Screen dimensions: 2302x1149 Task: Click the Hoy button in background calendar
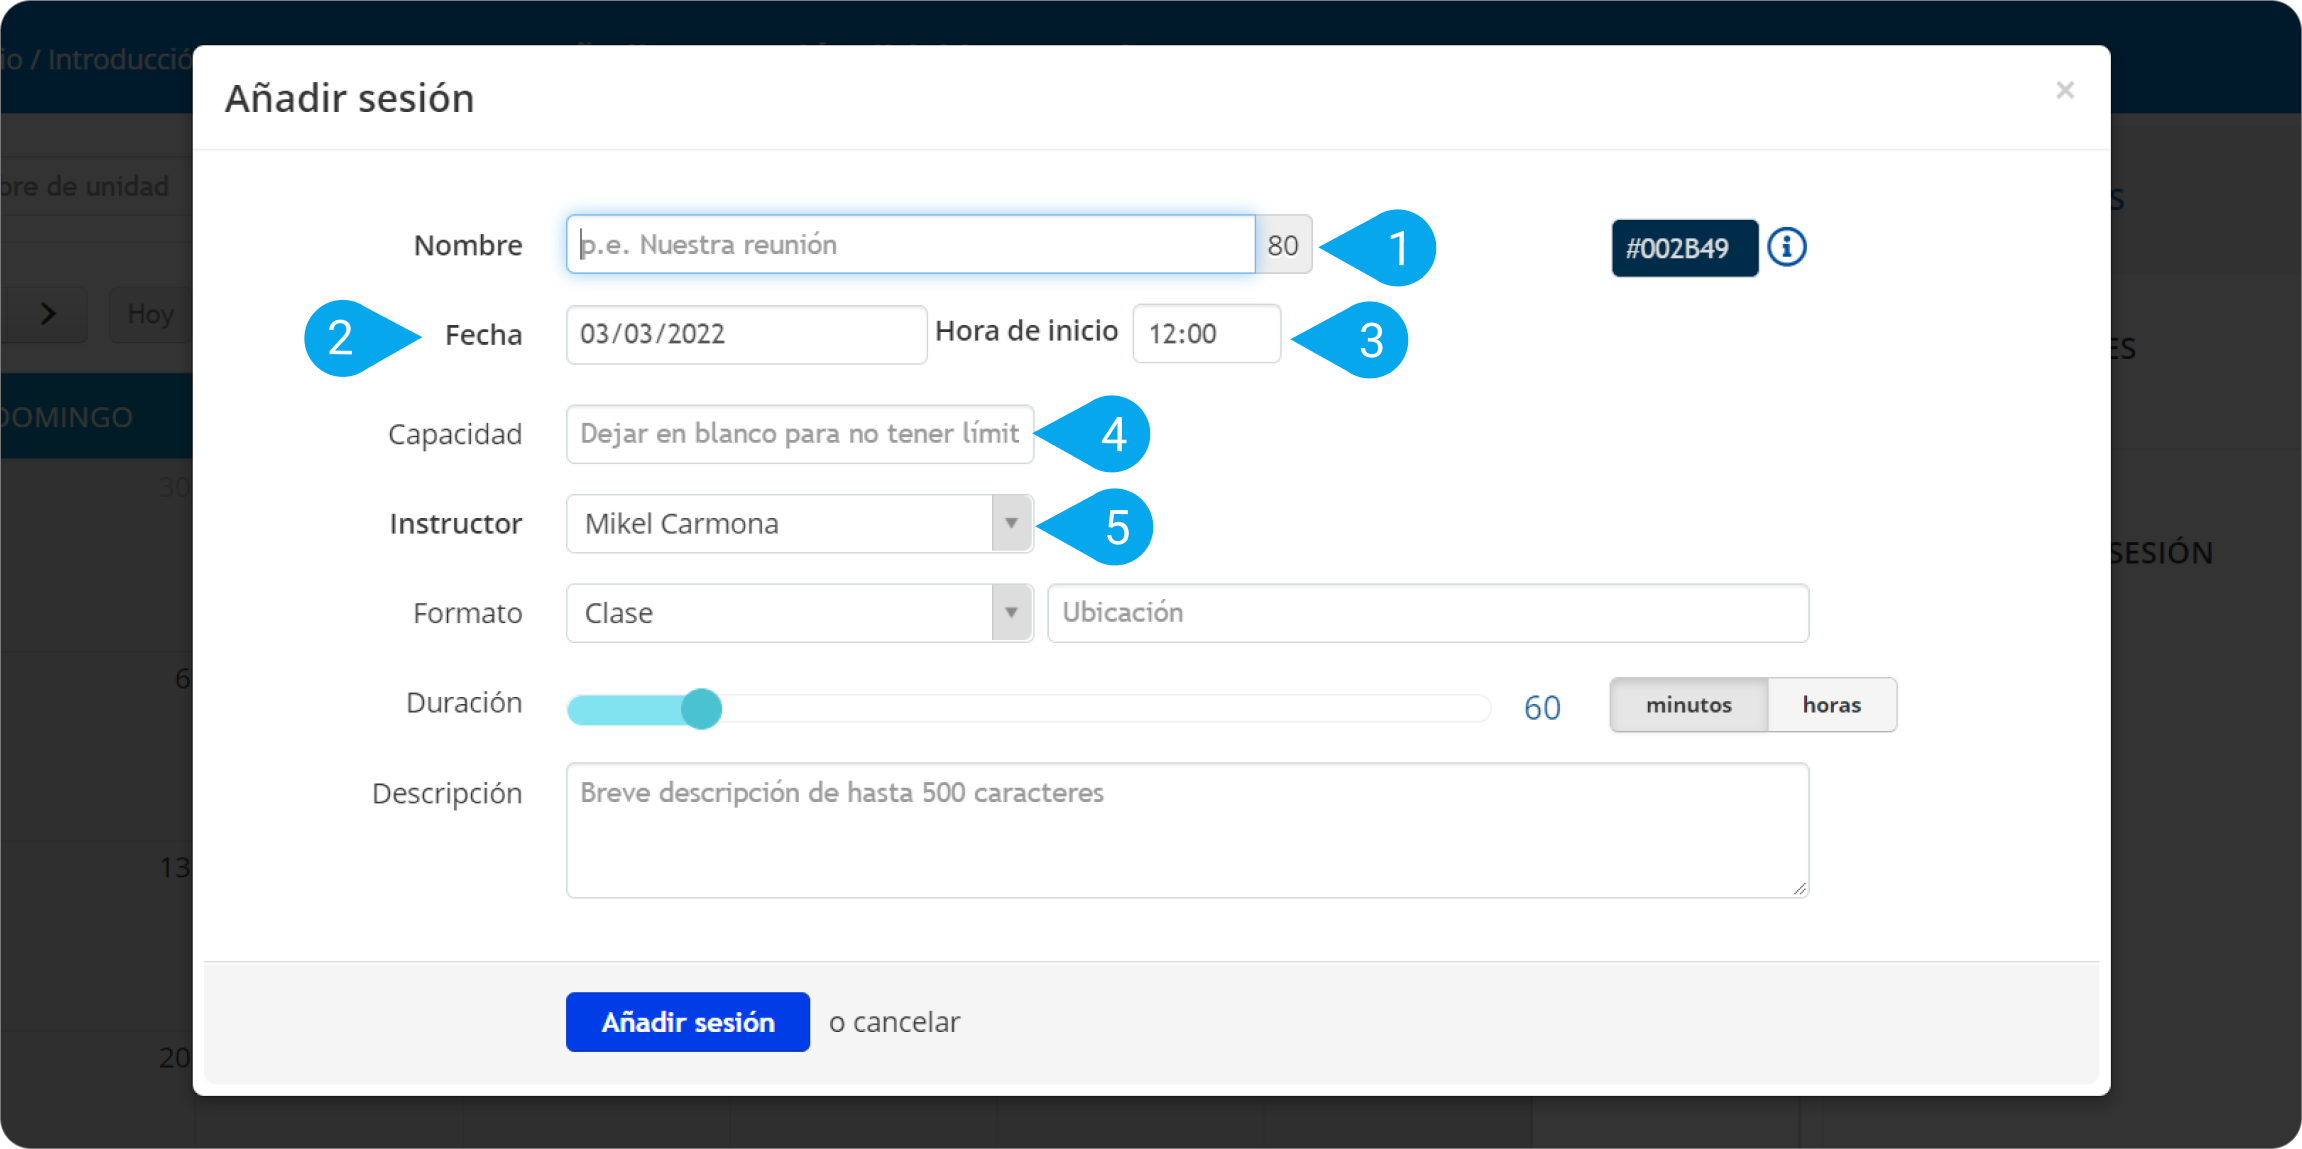[x=150, y=314]
